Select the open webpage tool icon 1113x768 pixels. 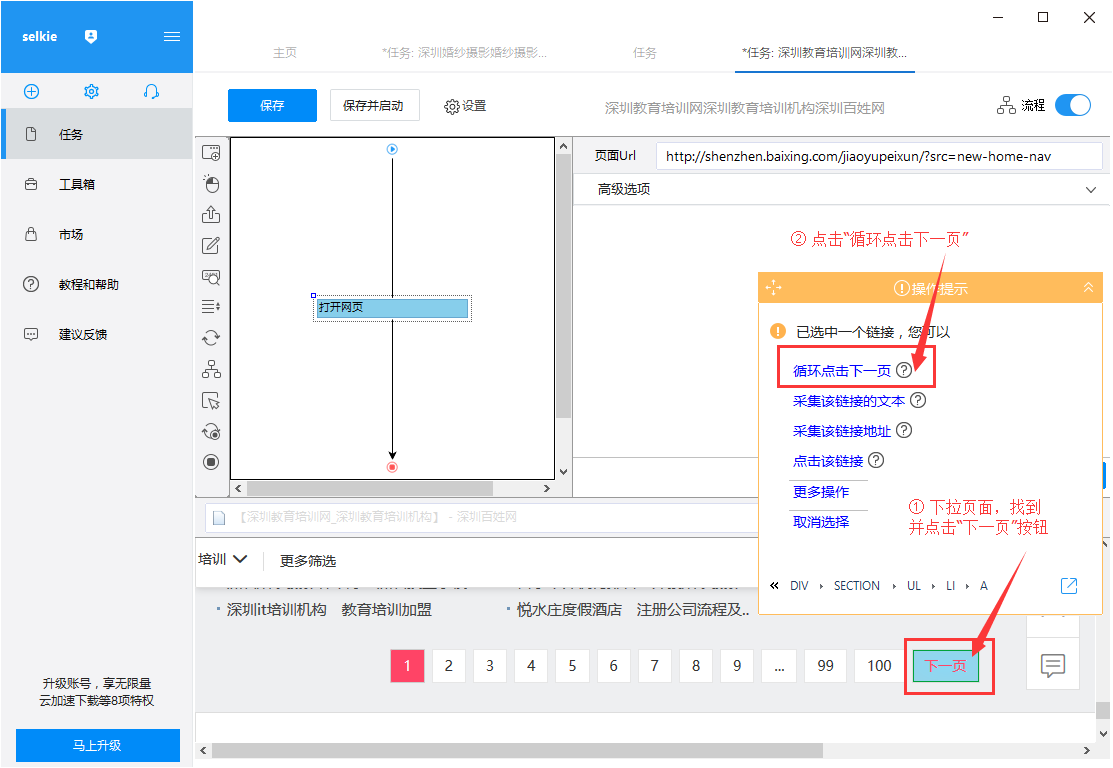click(211, 153)
